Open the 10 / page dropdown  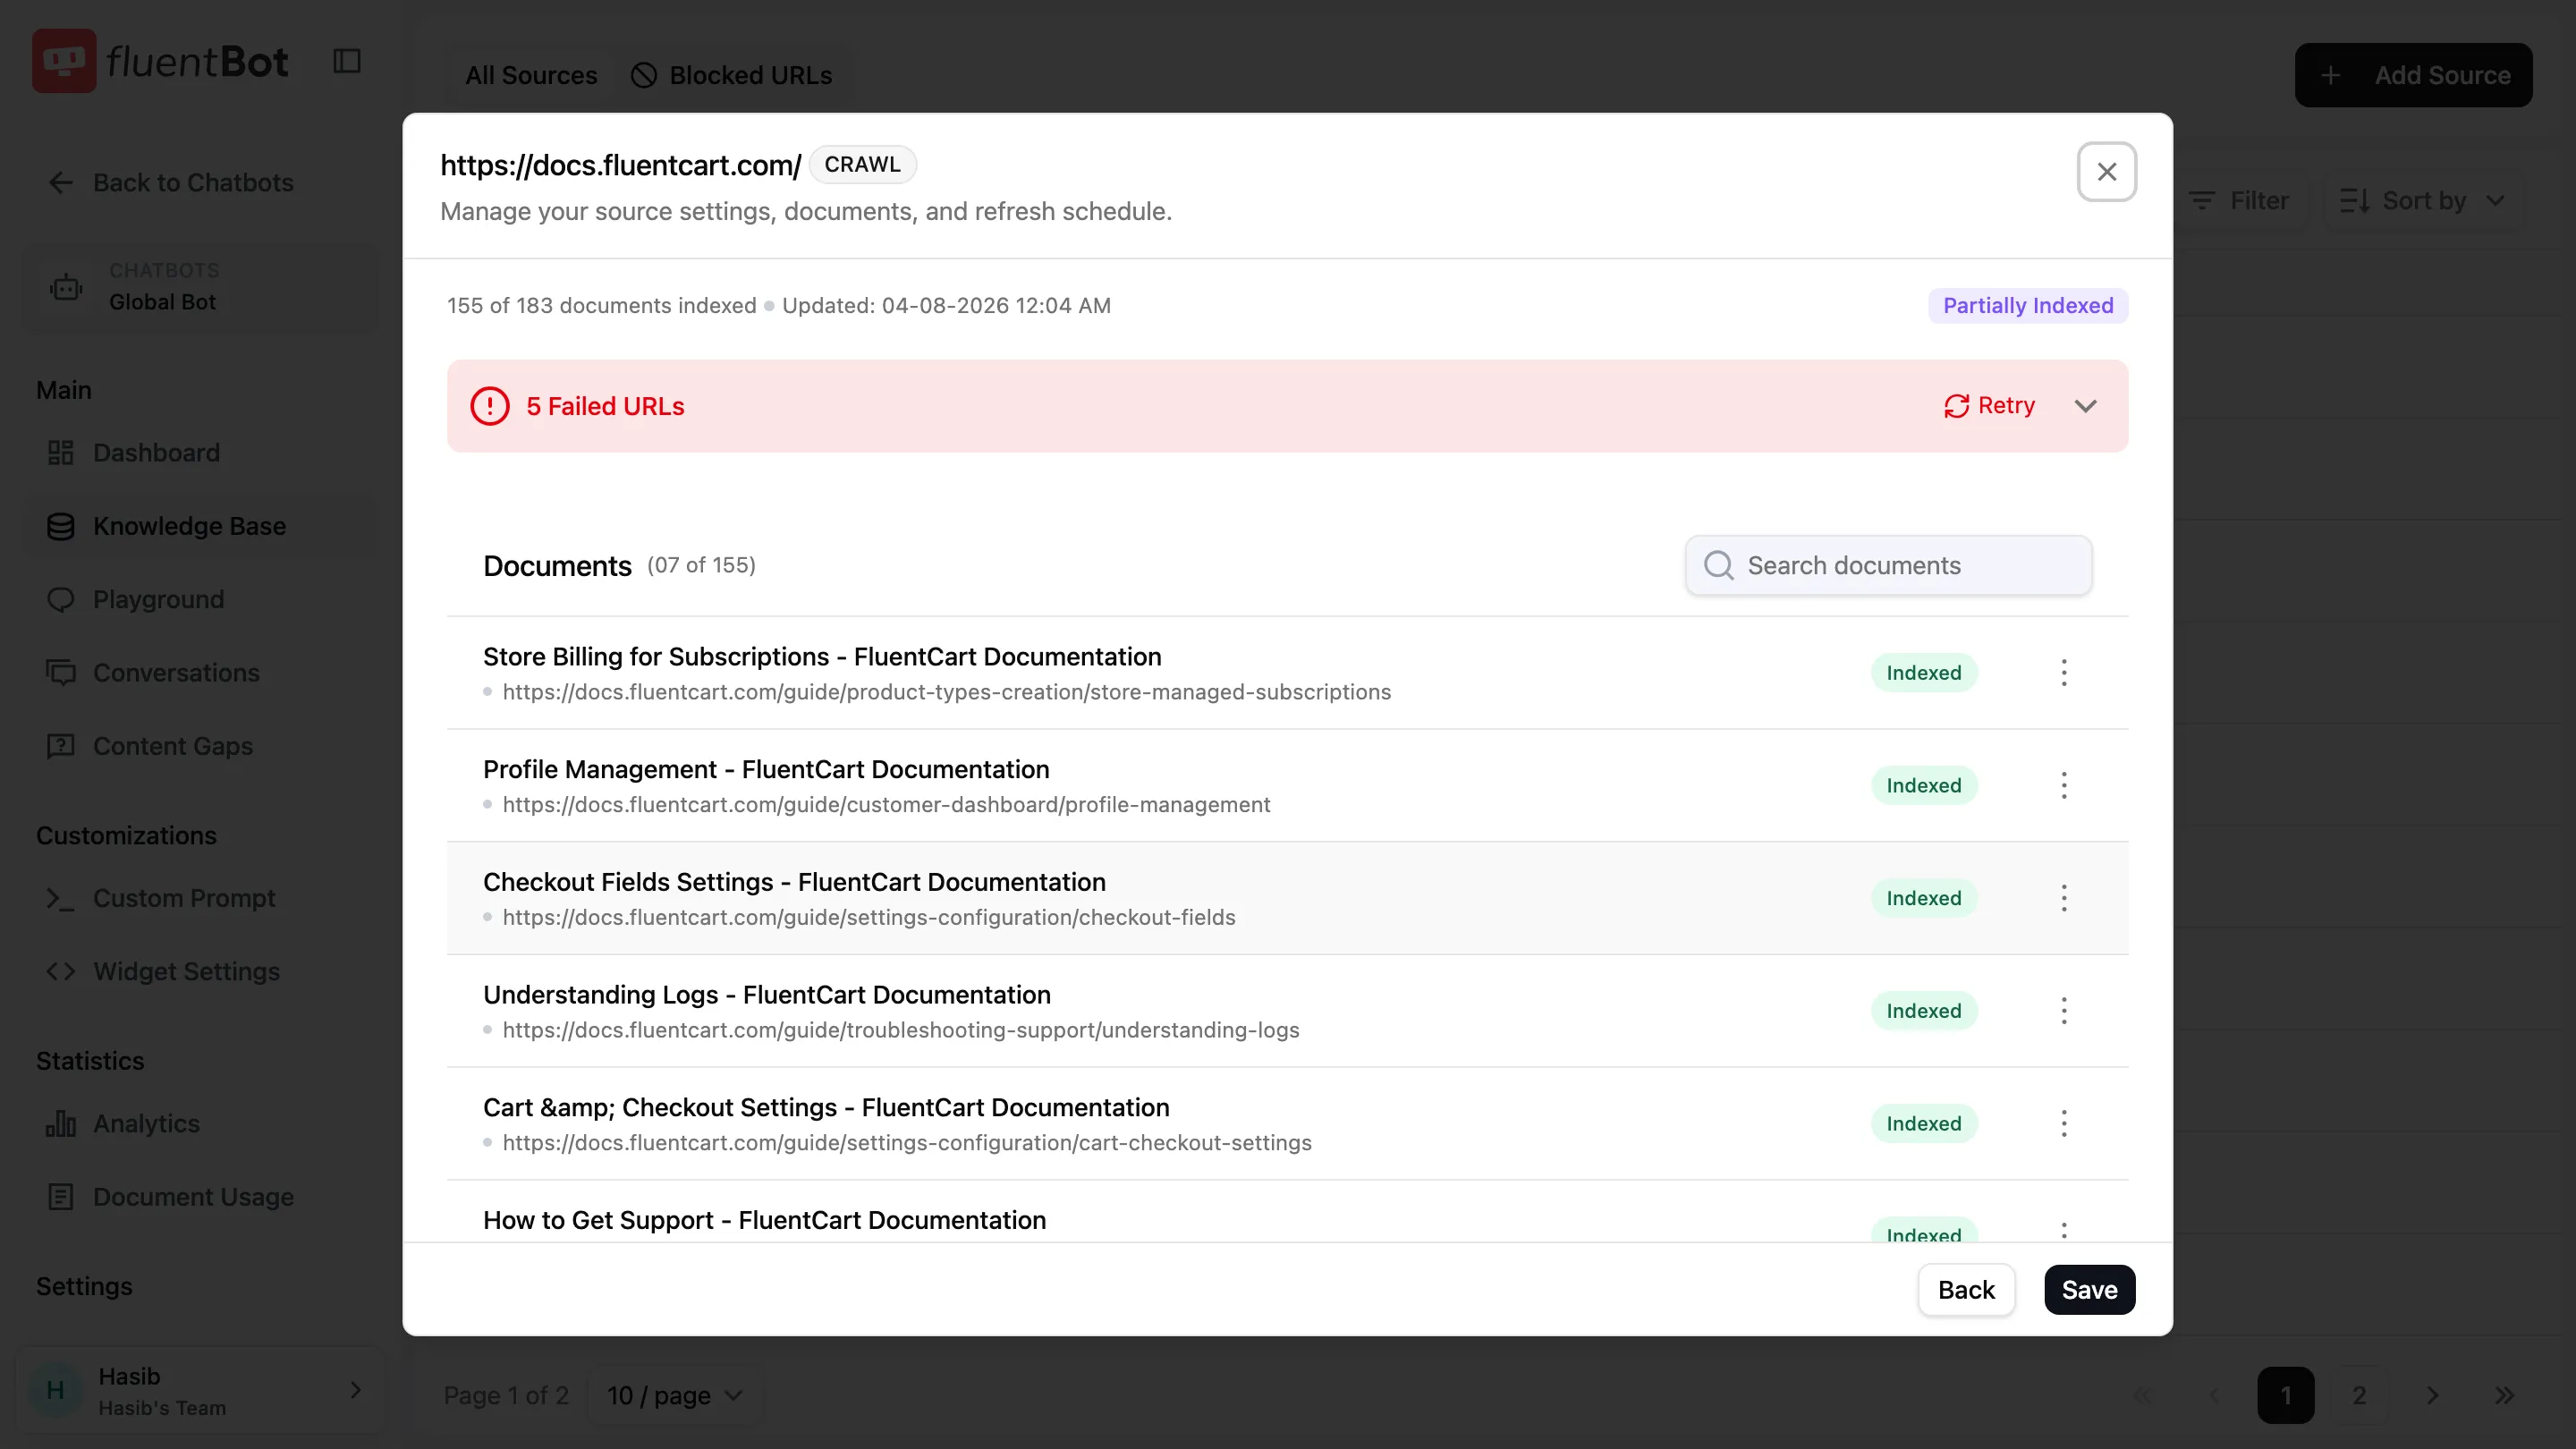[x=675, y=1395]
